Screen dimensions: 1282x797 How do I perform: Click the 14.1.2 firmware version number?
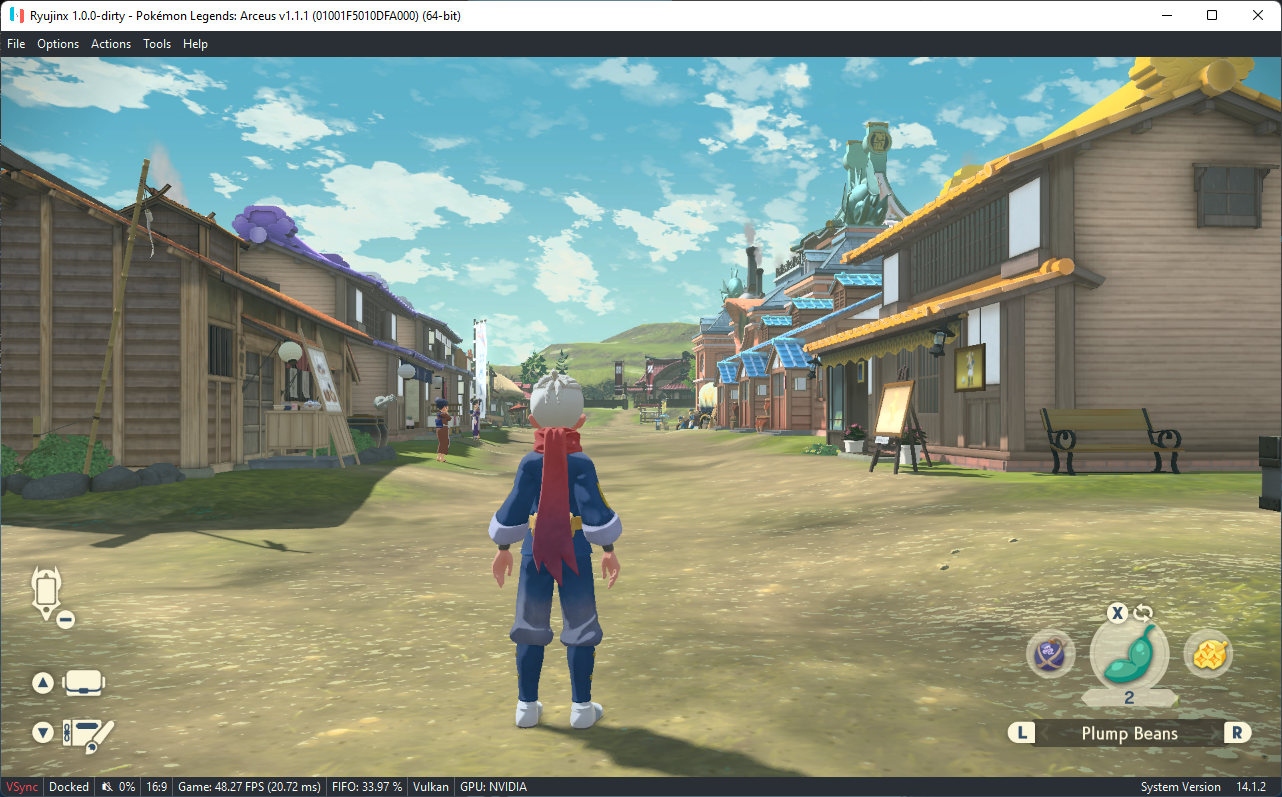[x=1251, y=787]
